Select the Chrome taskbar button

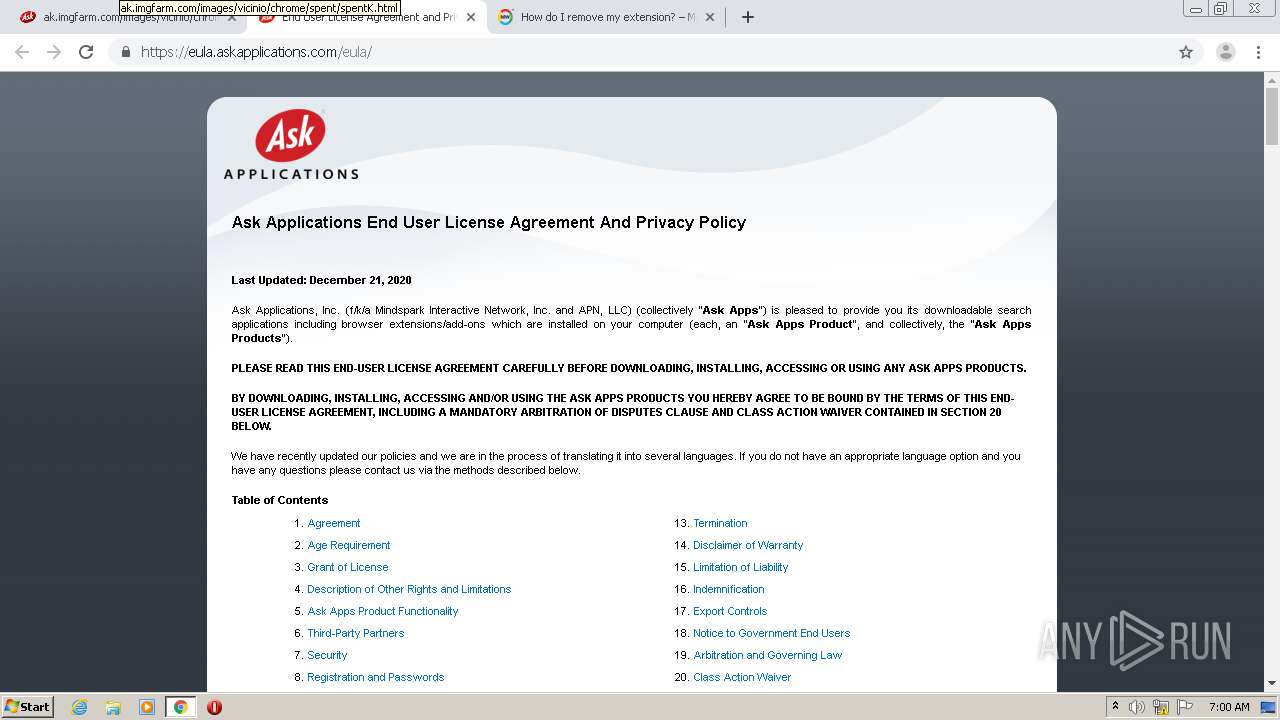pos(181,707)
